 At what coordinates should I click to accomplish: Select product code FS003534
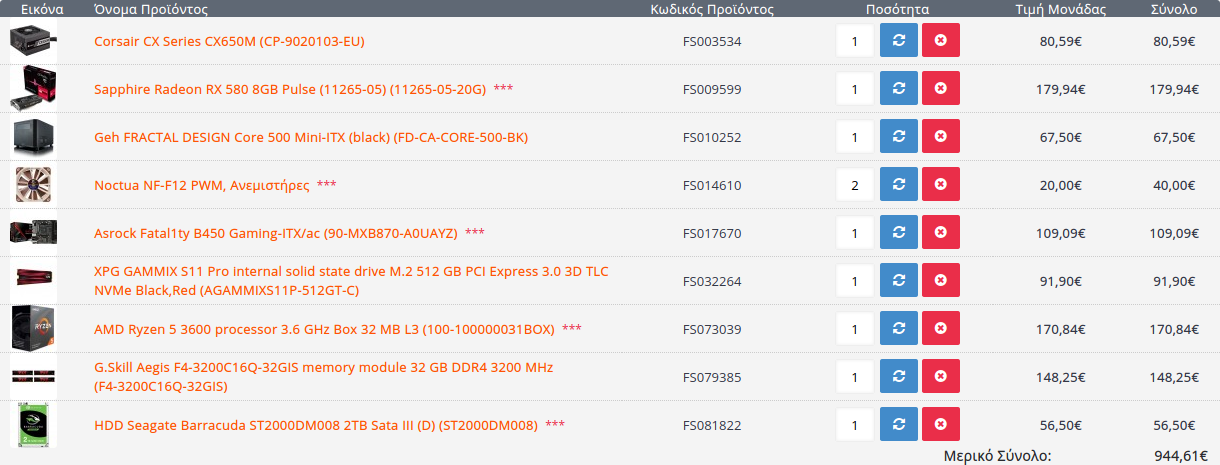coord(712,41)
